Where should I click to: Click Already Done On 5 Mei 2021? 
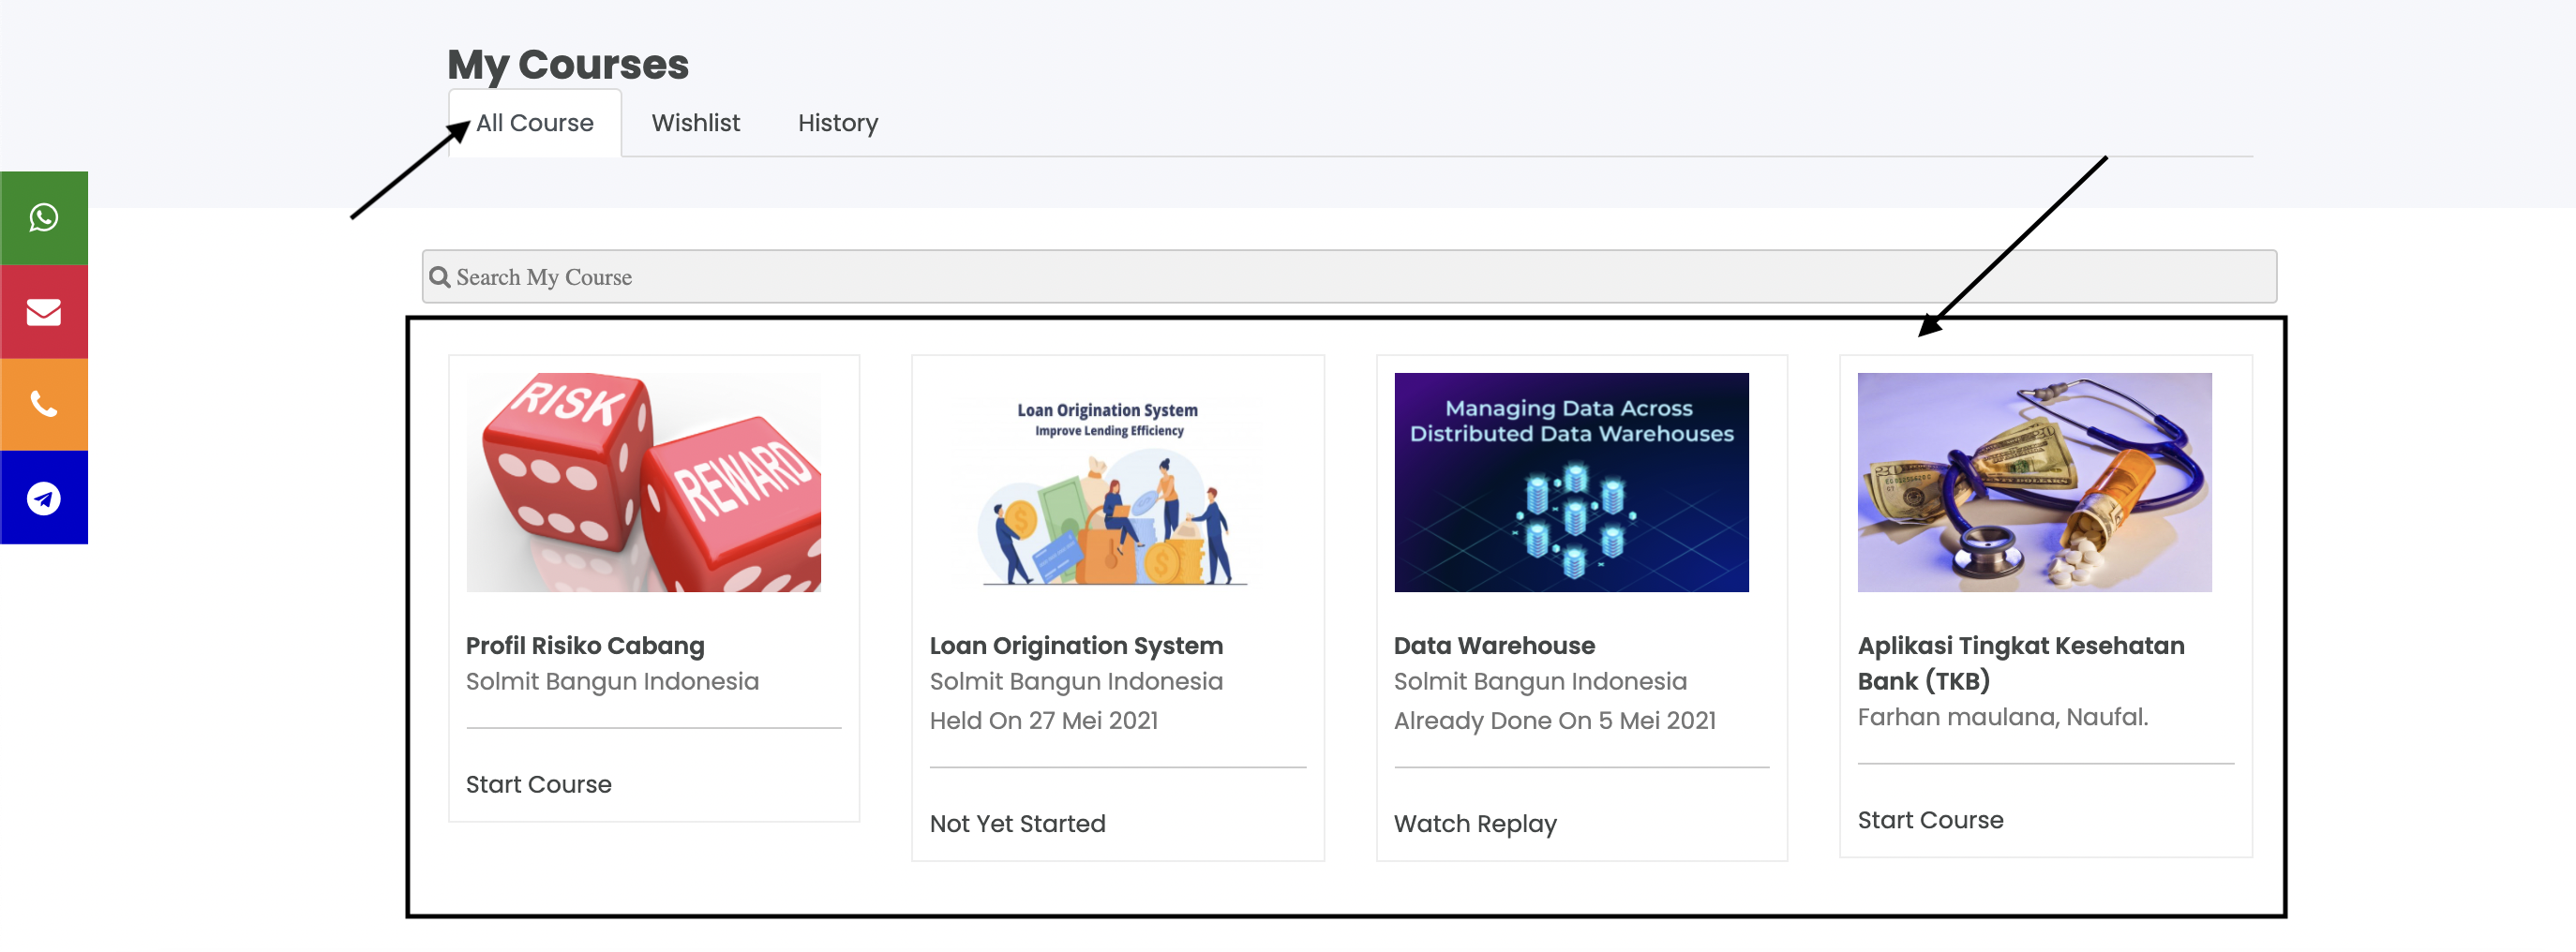click(x=1555, y=721)
